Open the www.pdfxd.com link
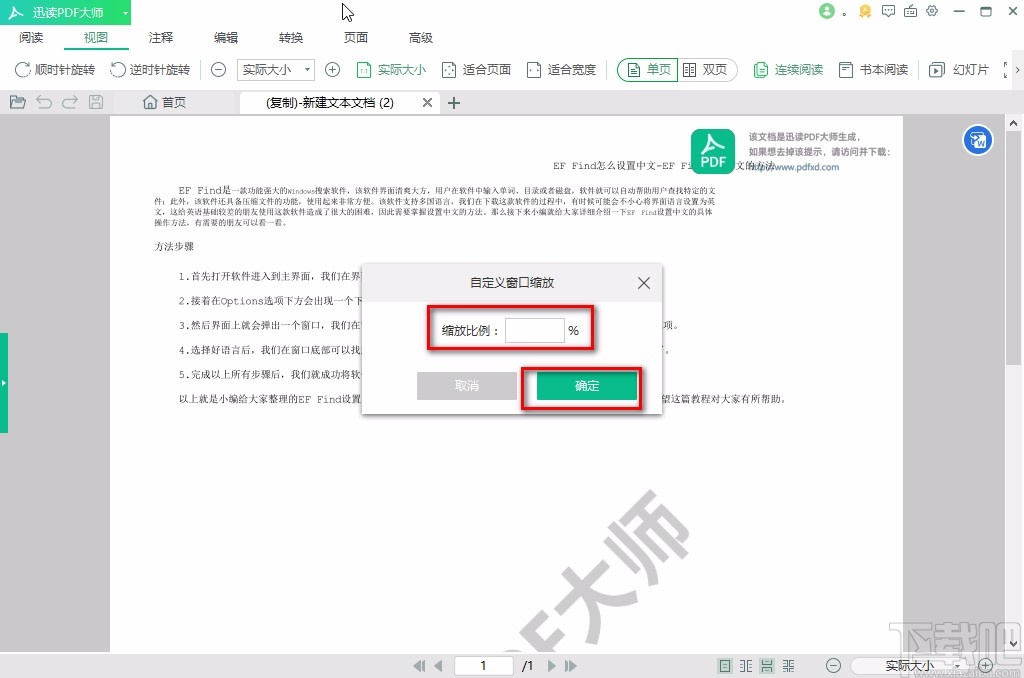Screen dimensions: 1024x678 pyautogui.click(x=795, y=167)
